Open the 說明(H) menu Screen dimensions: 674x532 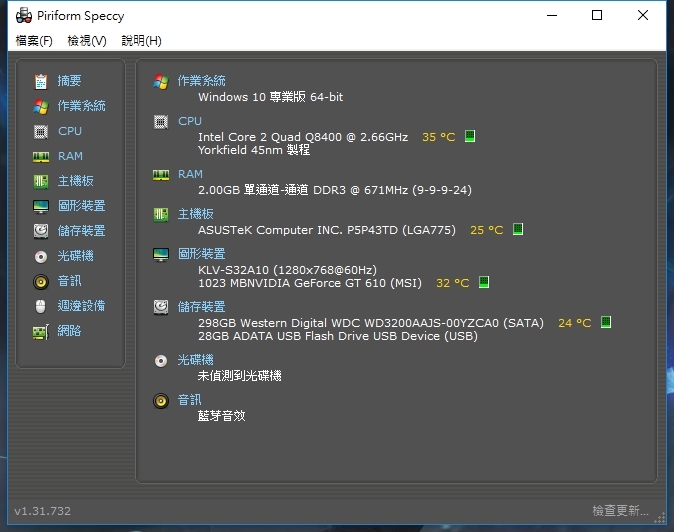[x=141, y=41]
